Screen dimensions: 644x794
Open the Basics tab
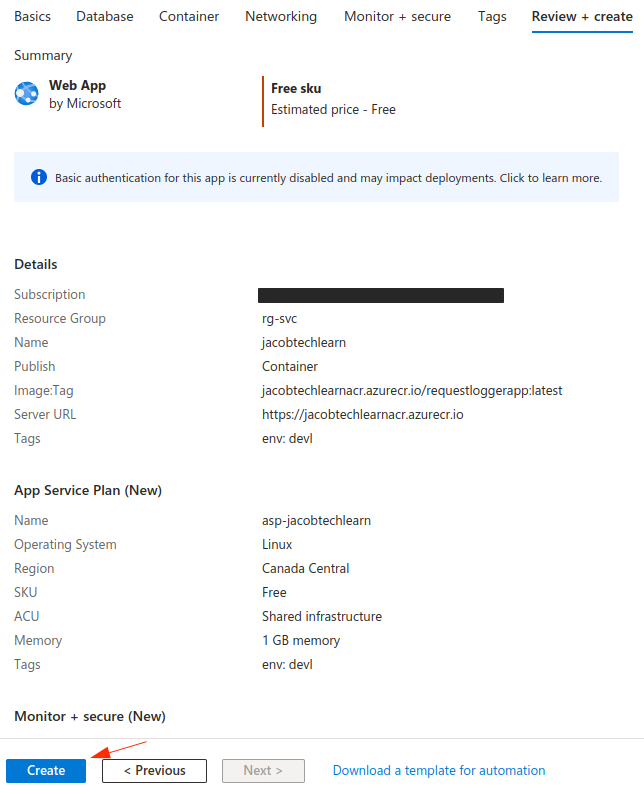(32, 17)
